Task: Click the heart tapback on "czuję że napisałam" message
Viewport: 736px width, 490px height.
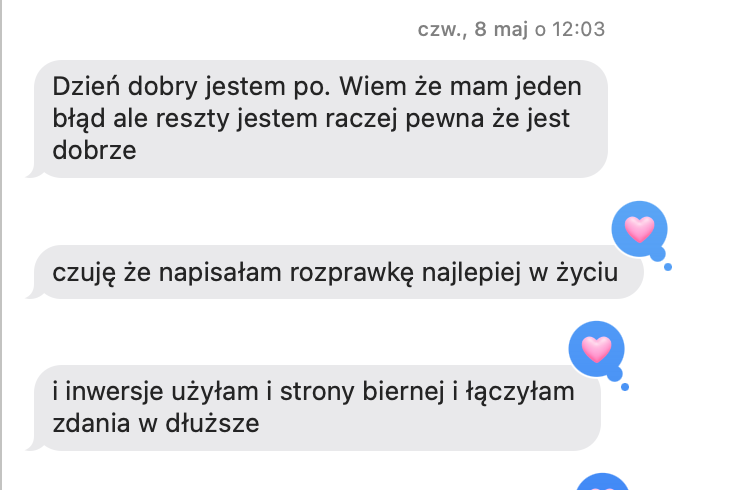Action: tap(639, 229)
